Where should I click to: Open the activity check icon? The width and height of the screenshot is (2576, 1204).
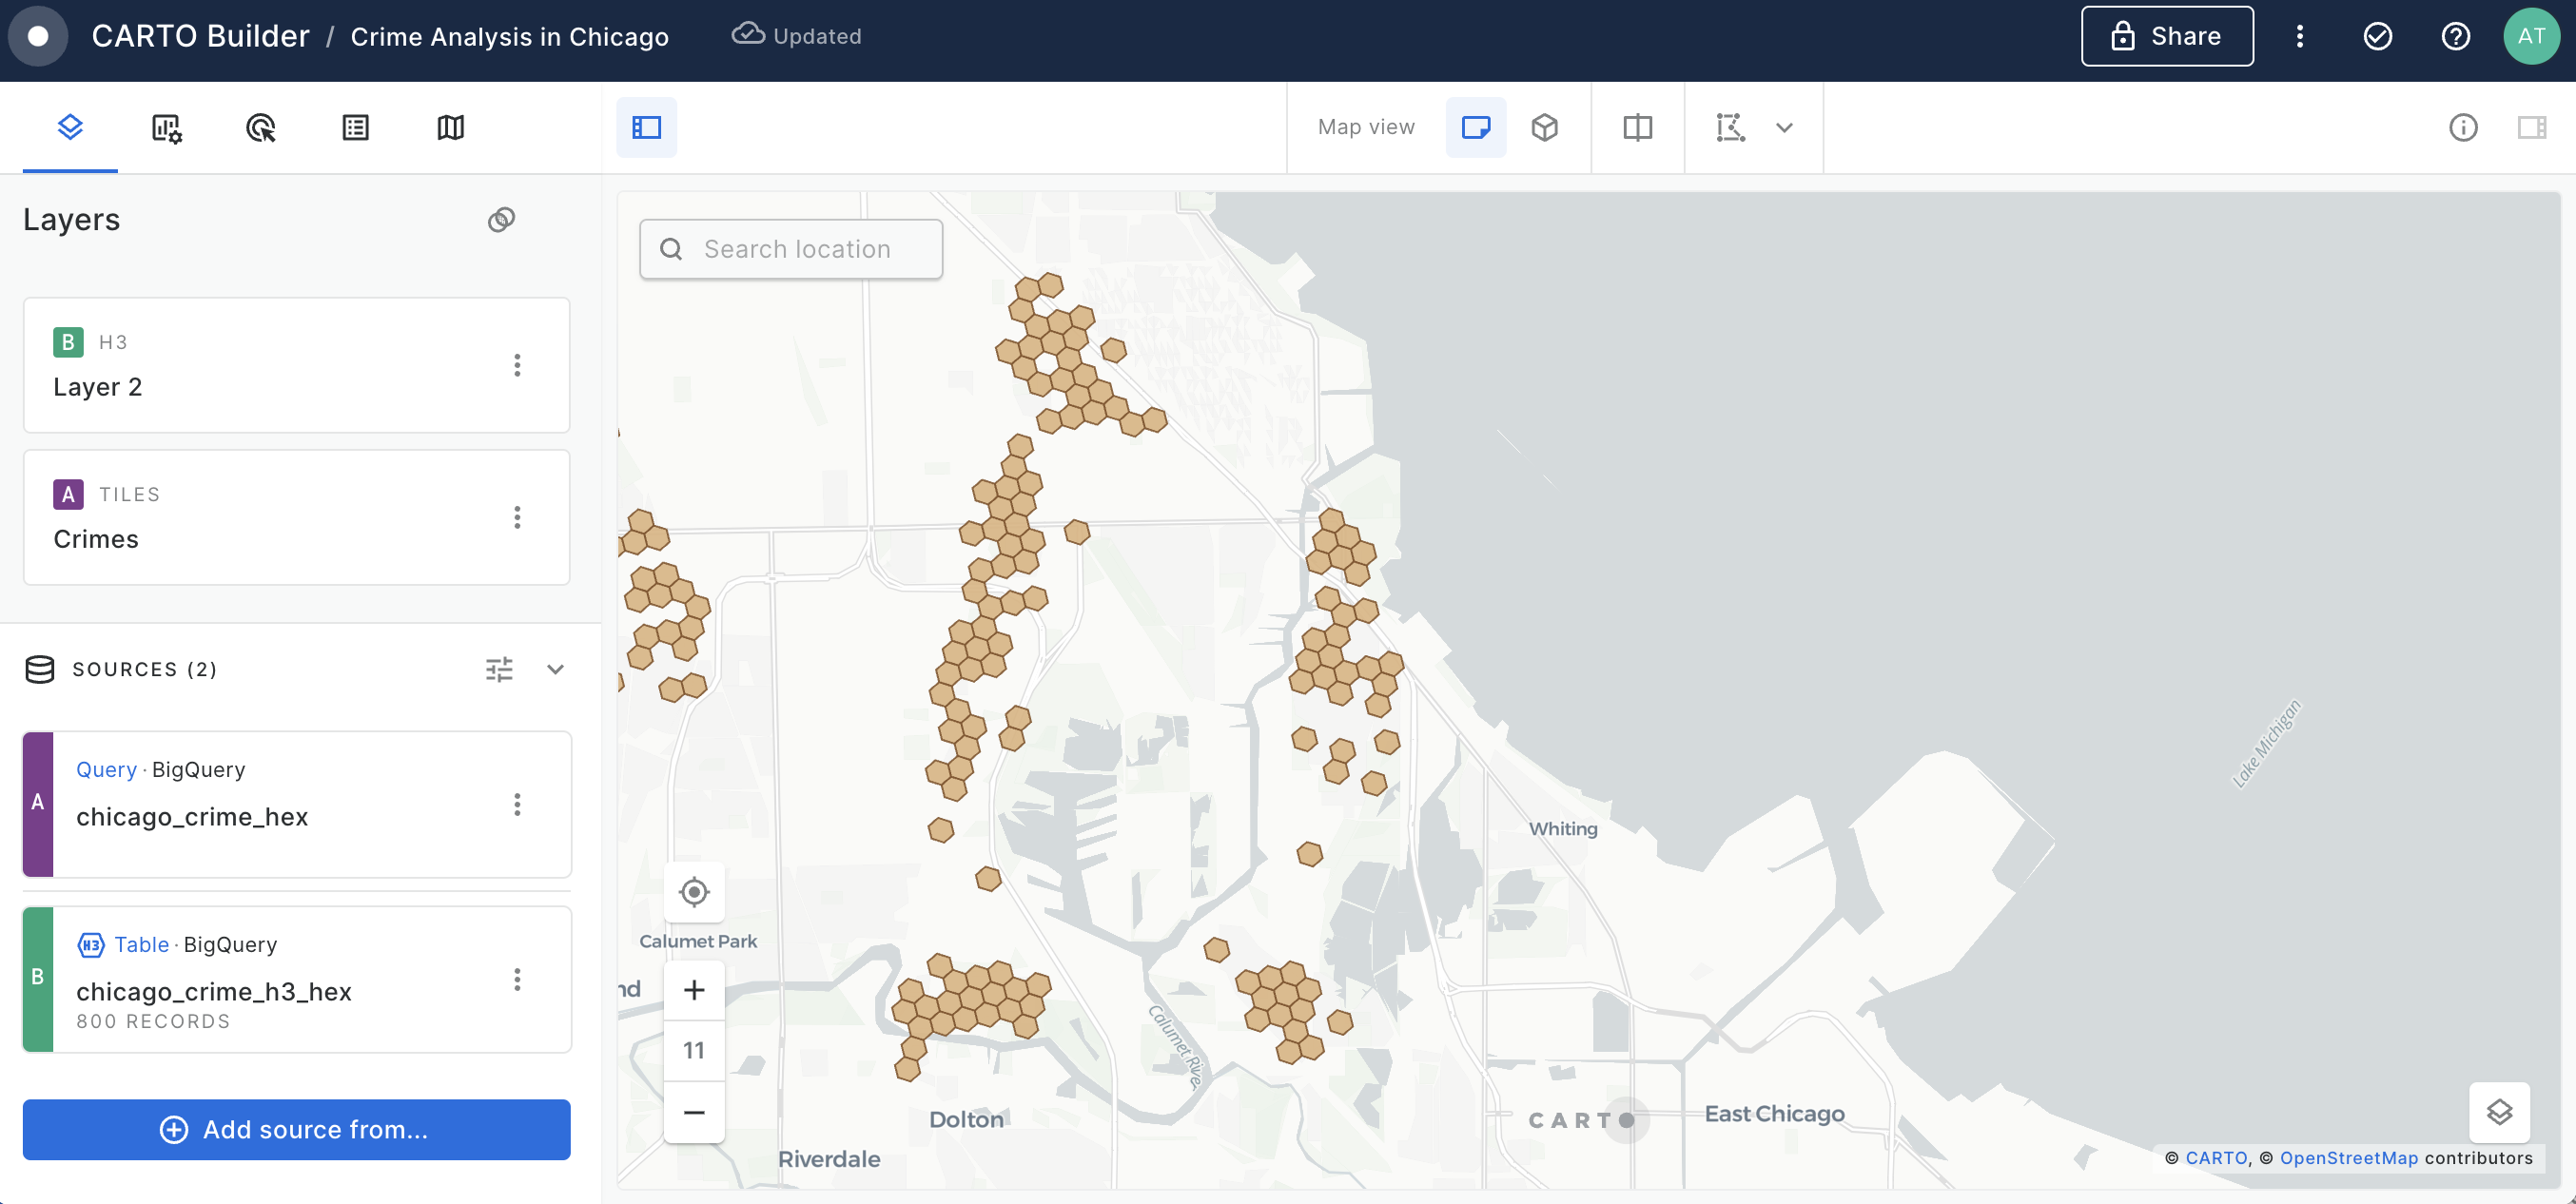coord(2378,36)
